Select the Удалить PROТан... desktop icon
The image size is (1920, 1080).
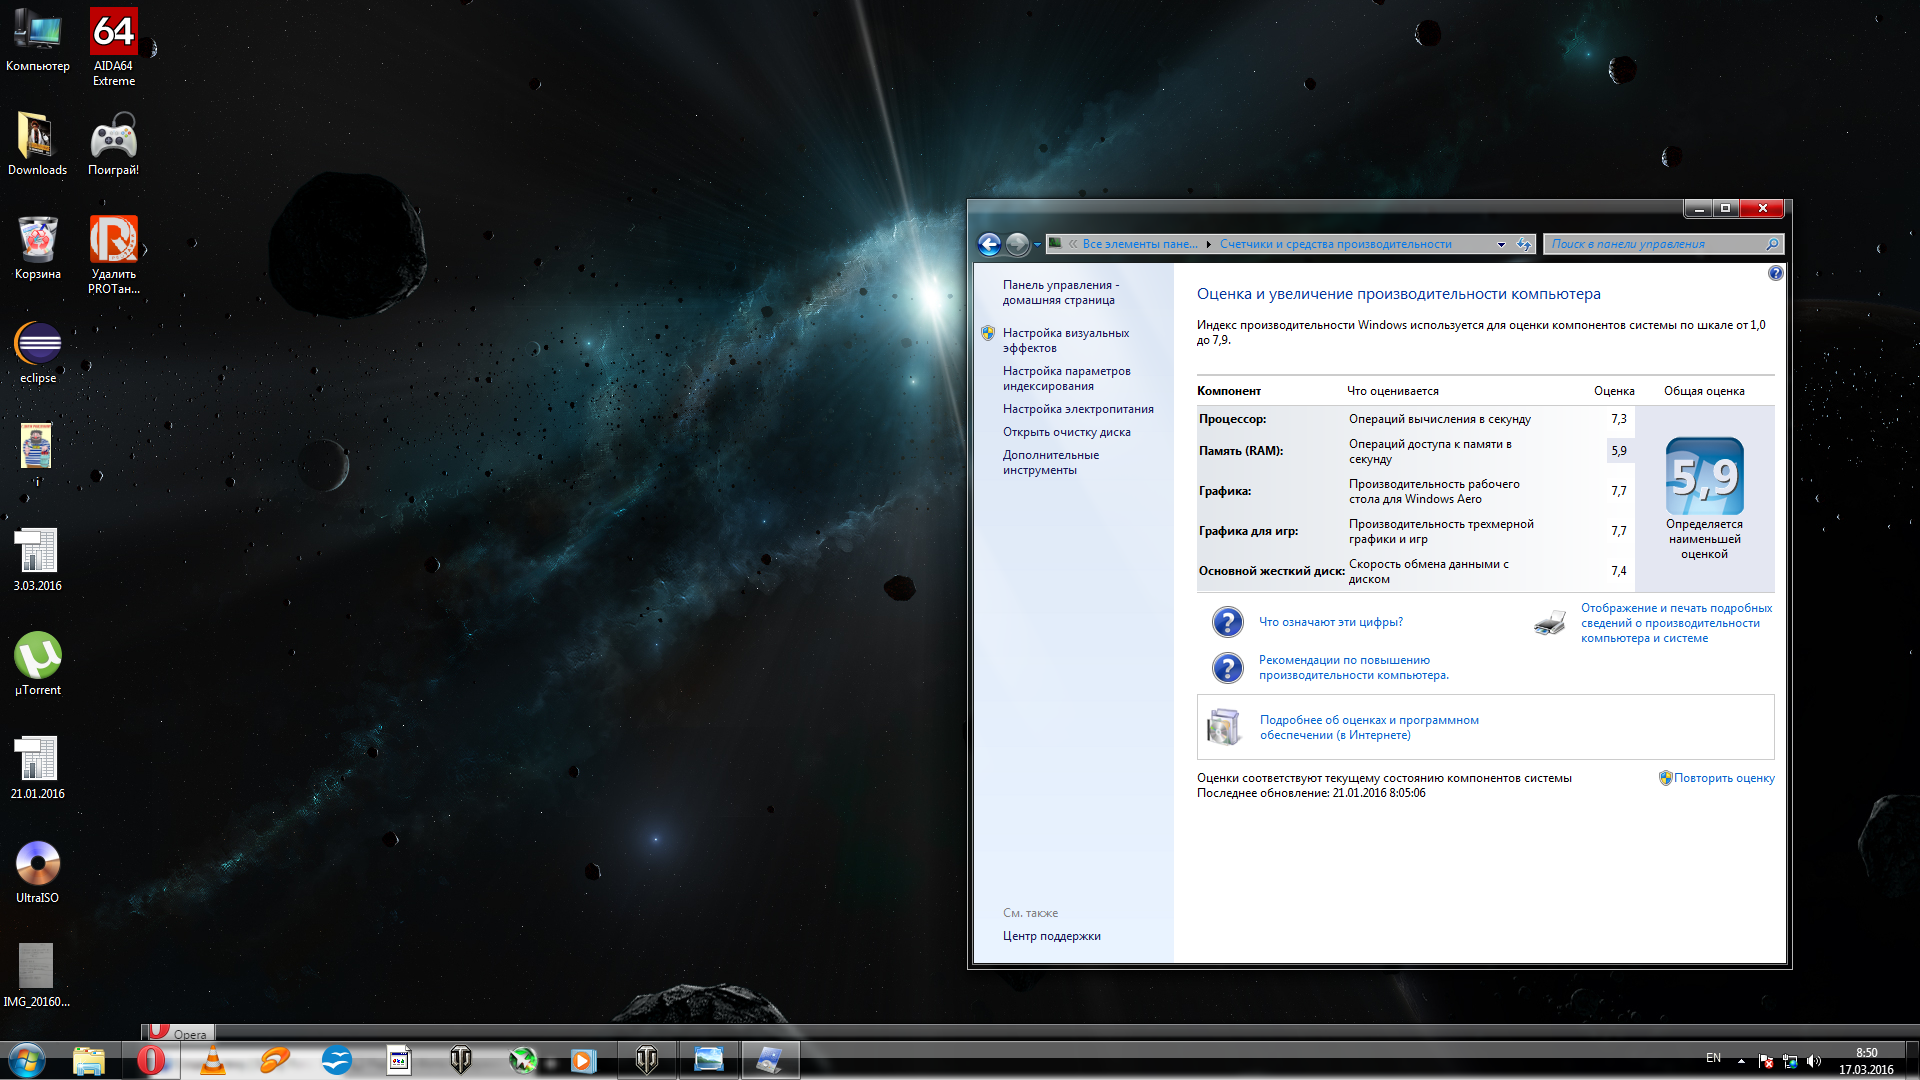[x=114, y=255]
